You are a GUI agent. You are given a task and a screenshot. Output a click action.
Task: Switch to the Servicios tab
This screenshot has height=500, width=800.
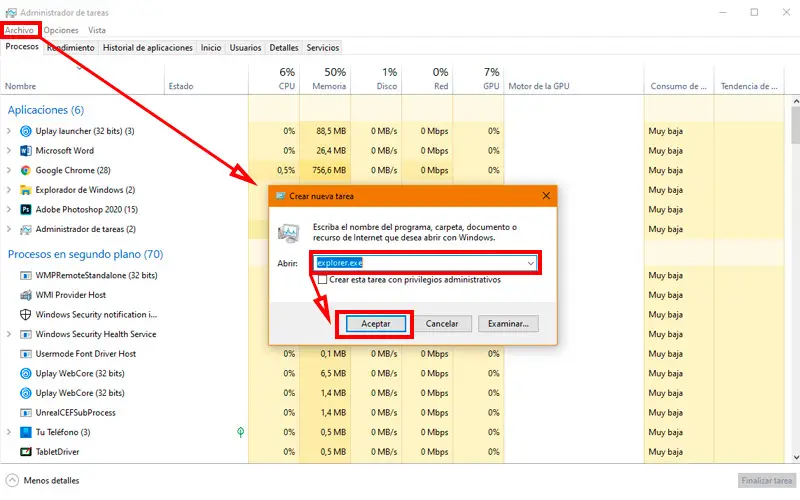coord(322,47)
